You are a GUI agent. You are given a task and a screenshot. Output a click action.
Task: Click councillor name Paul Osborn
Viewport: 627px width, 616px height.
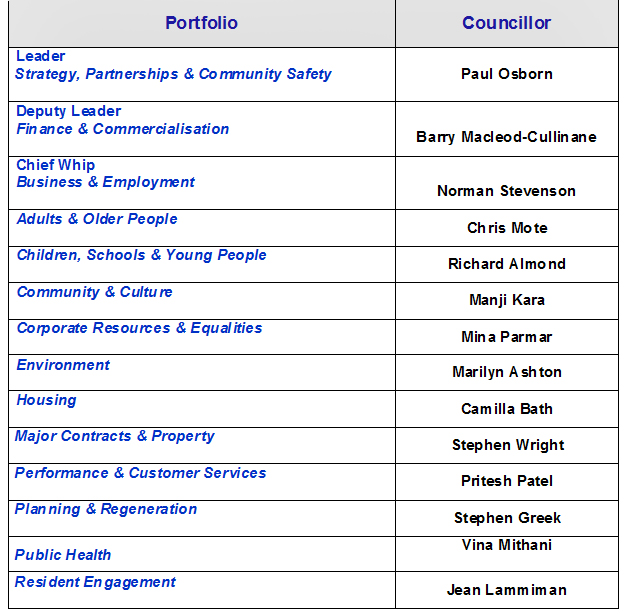tap(506, 74)
